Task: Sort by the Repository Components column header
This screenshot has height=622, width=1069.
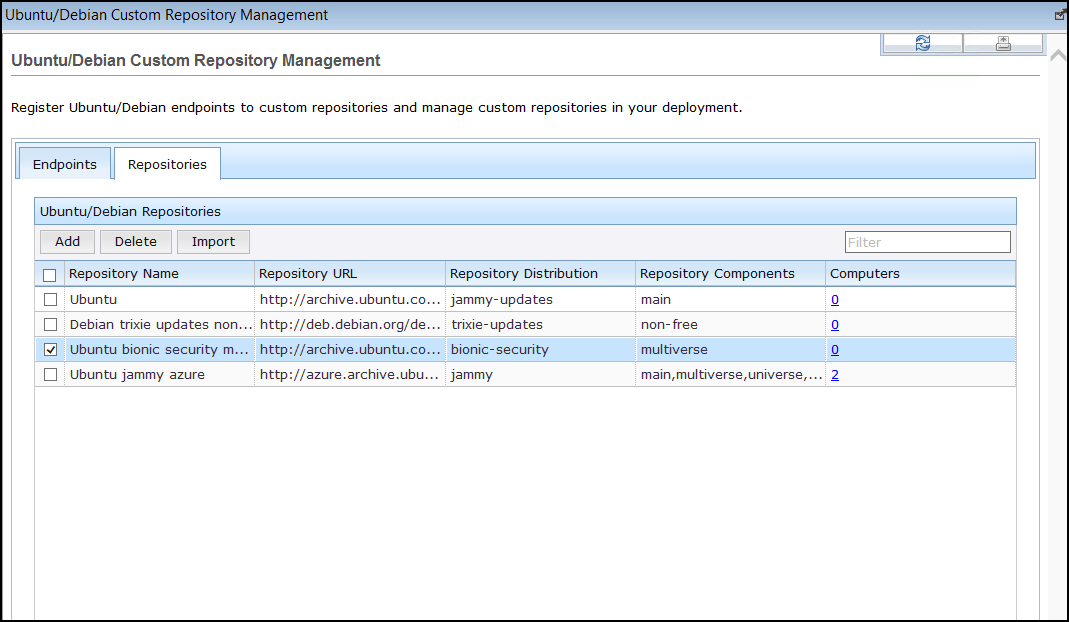Action: [730, 273]
